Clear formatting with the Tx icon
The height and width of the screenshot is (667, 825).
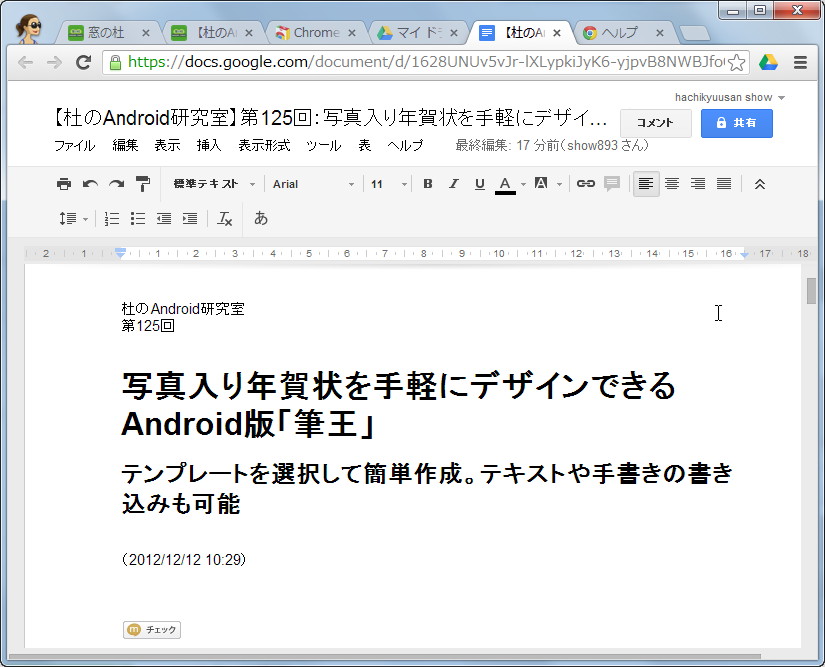[x=223, y=218]
